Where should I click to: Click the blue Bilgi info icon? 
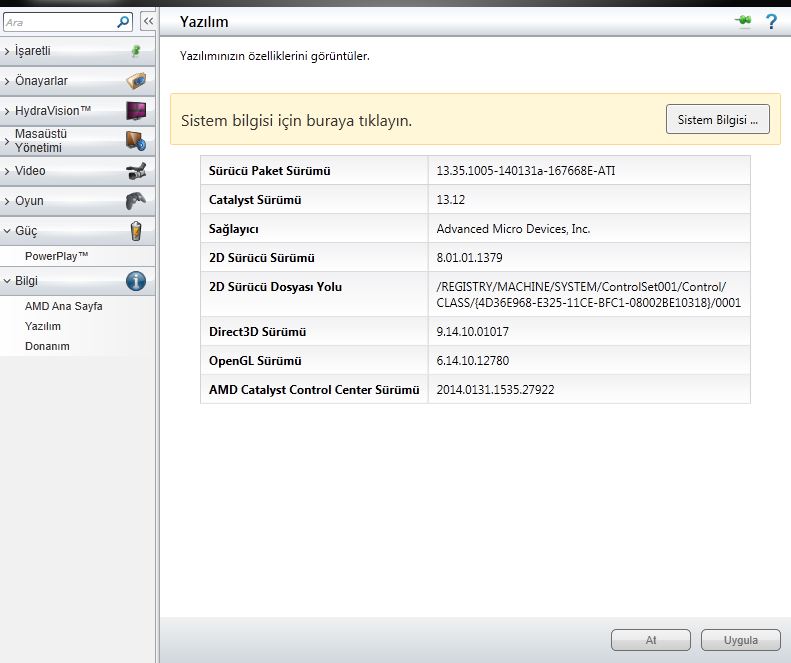136,281
